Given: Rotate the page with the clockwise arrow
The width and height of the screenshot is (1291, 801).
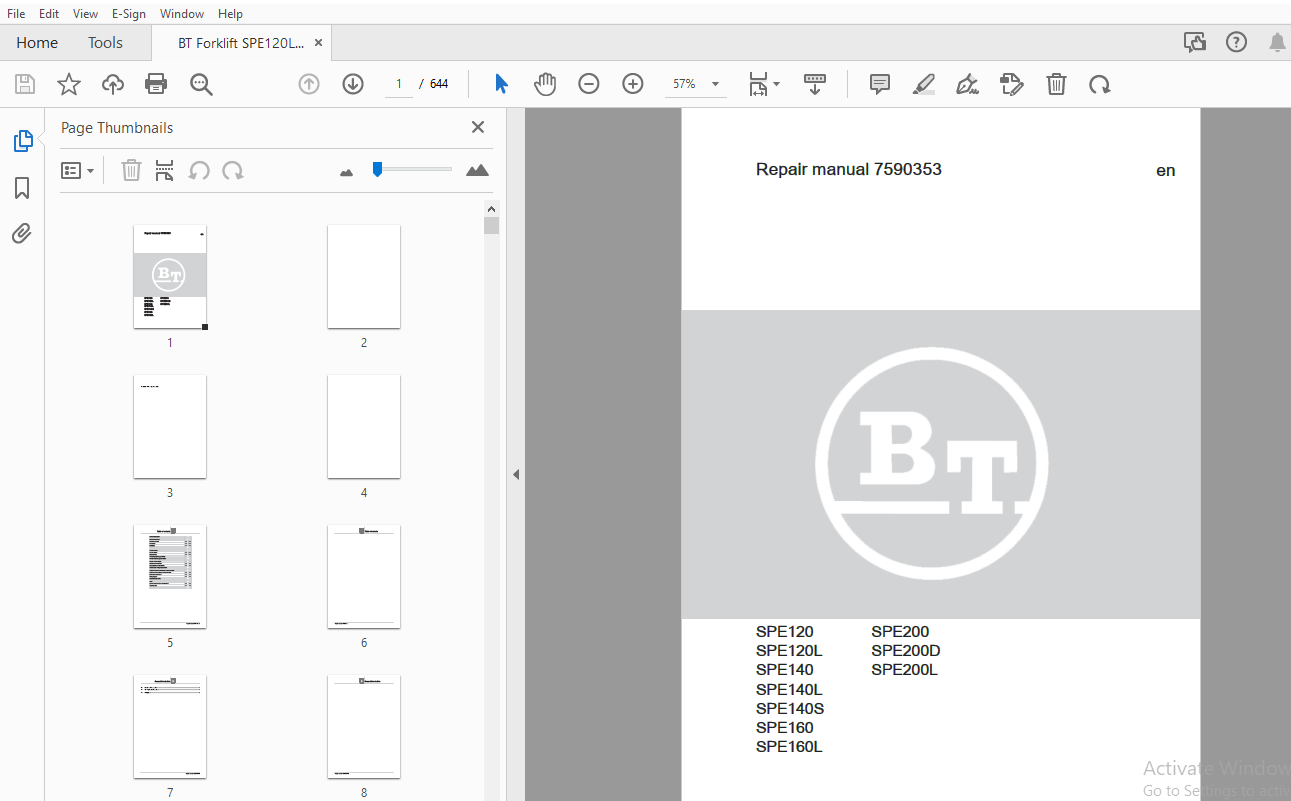Looking at the screenshot, I should coord(1100,84).
